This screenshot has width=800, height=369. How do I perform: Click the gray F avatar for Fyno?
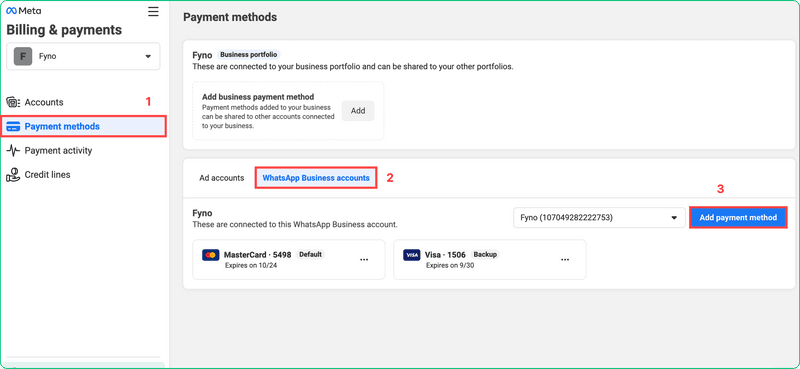point(23,56)
